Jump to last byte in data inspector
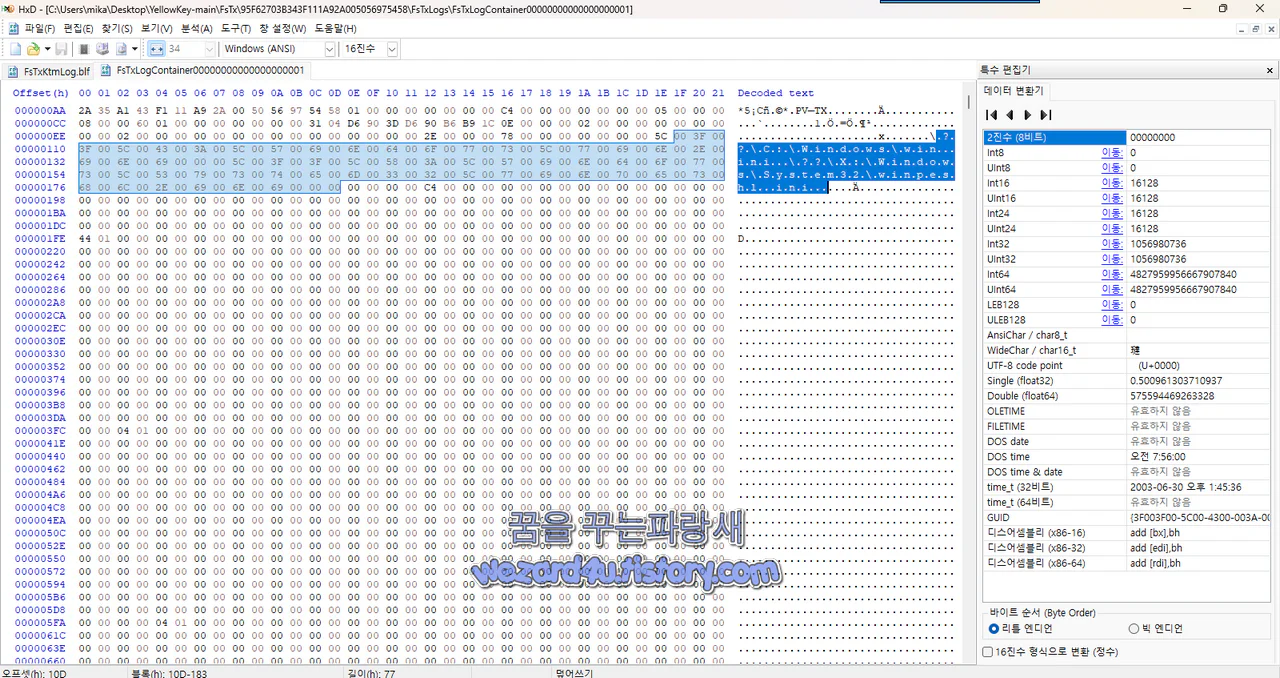The image size is (1280, 678). (1045, 115)
